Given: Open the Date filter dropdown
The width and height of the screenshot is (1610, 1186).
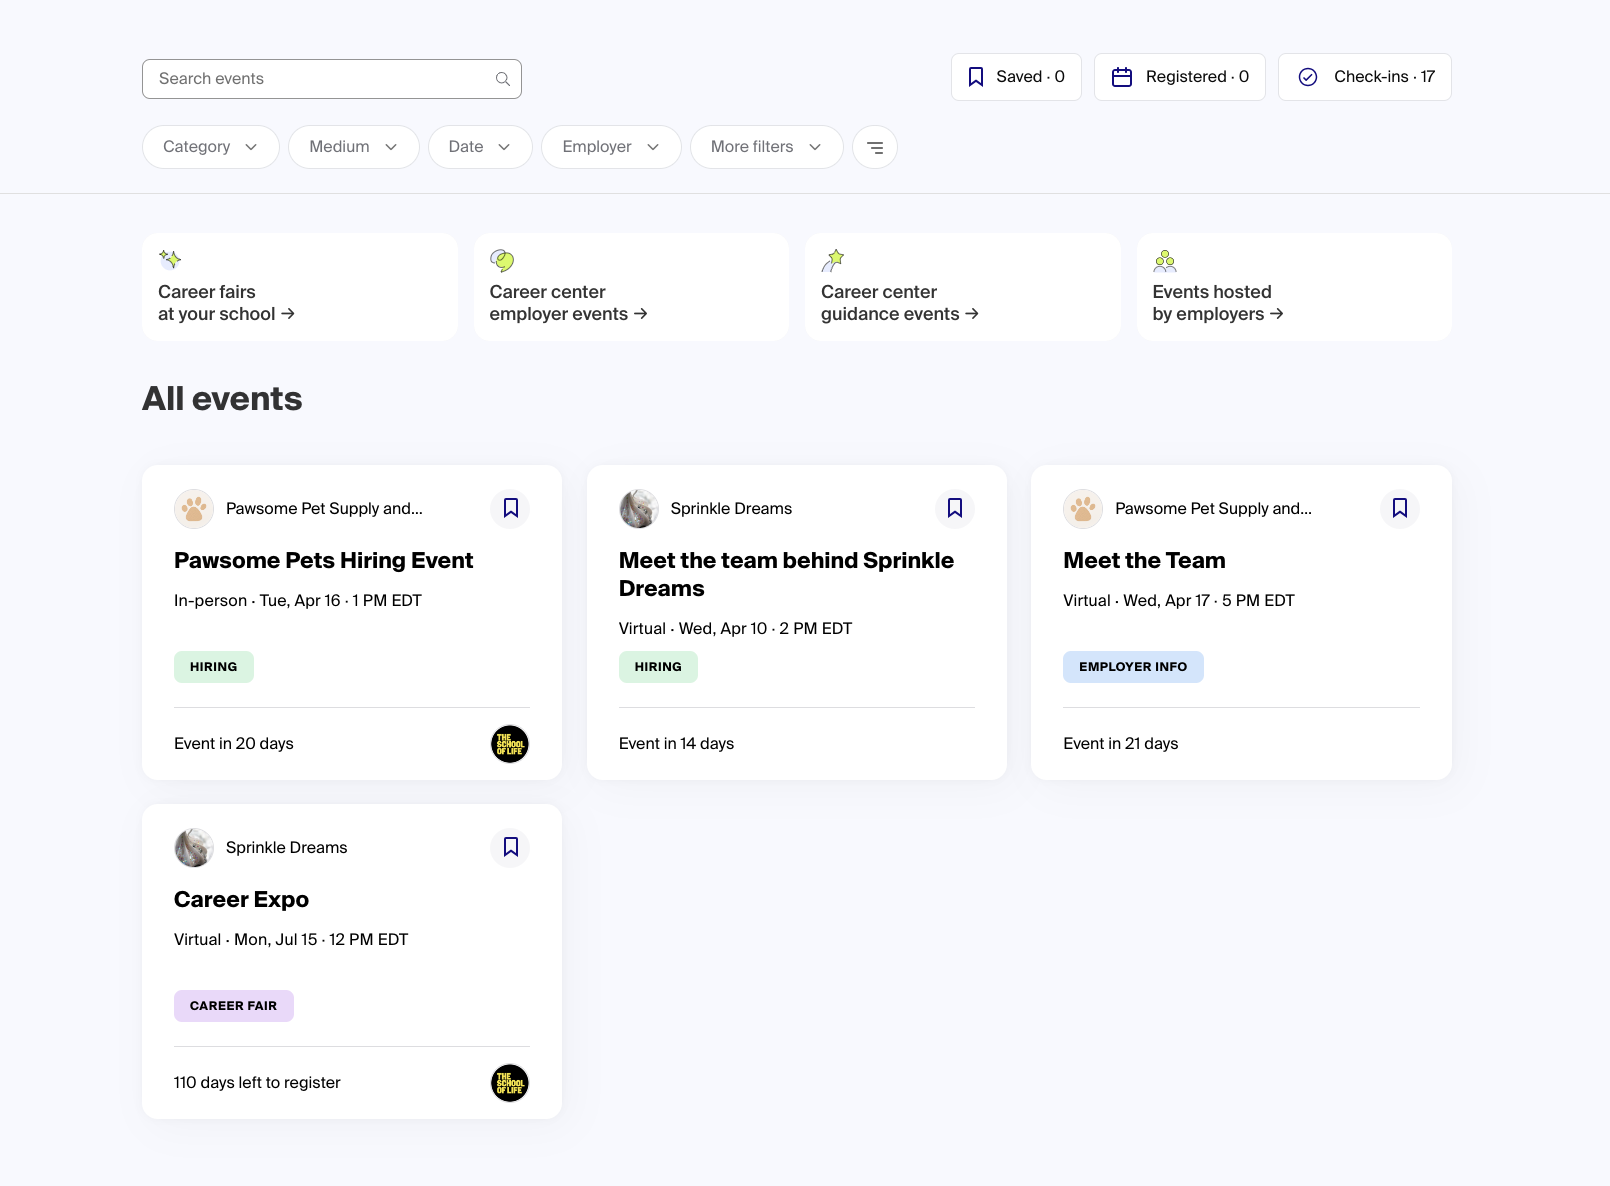Looking at the screenshot, I should 479,147.
